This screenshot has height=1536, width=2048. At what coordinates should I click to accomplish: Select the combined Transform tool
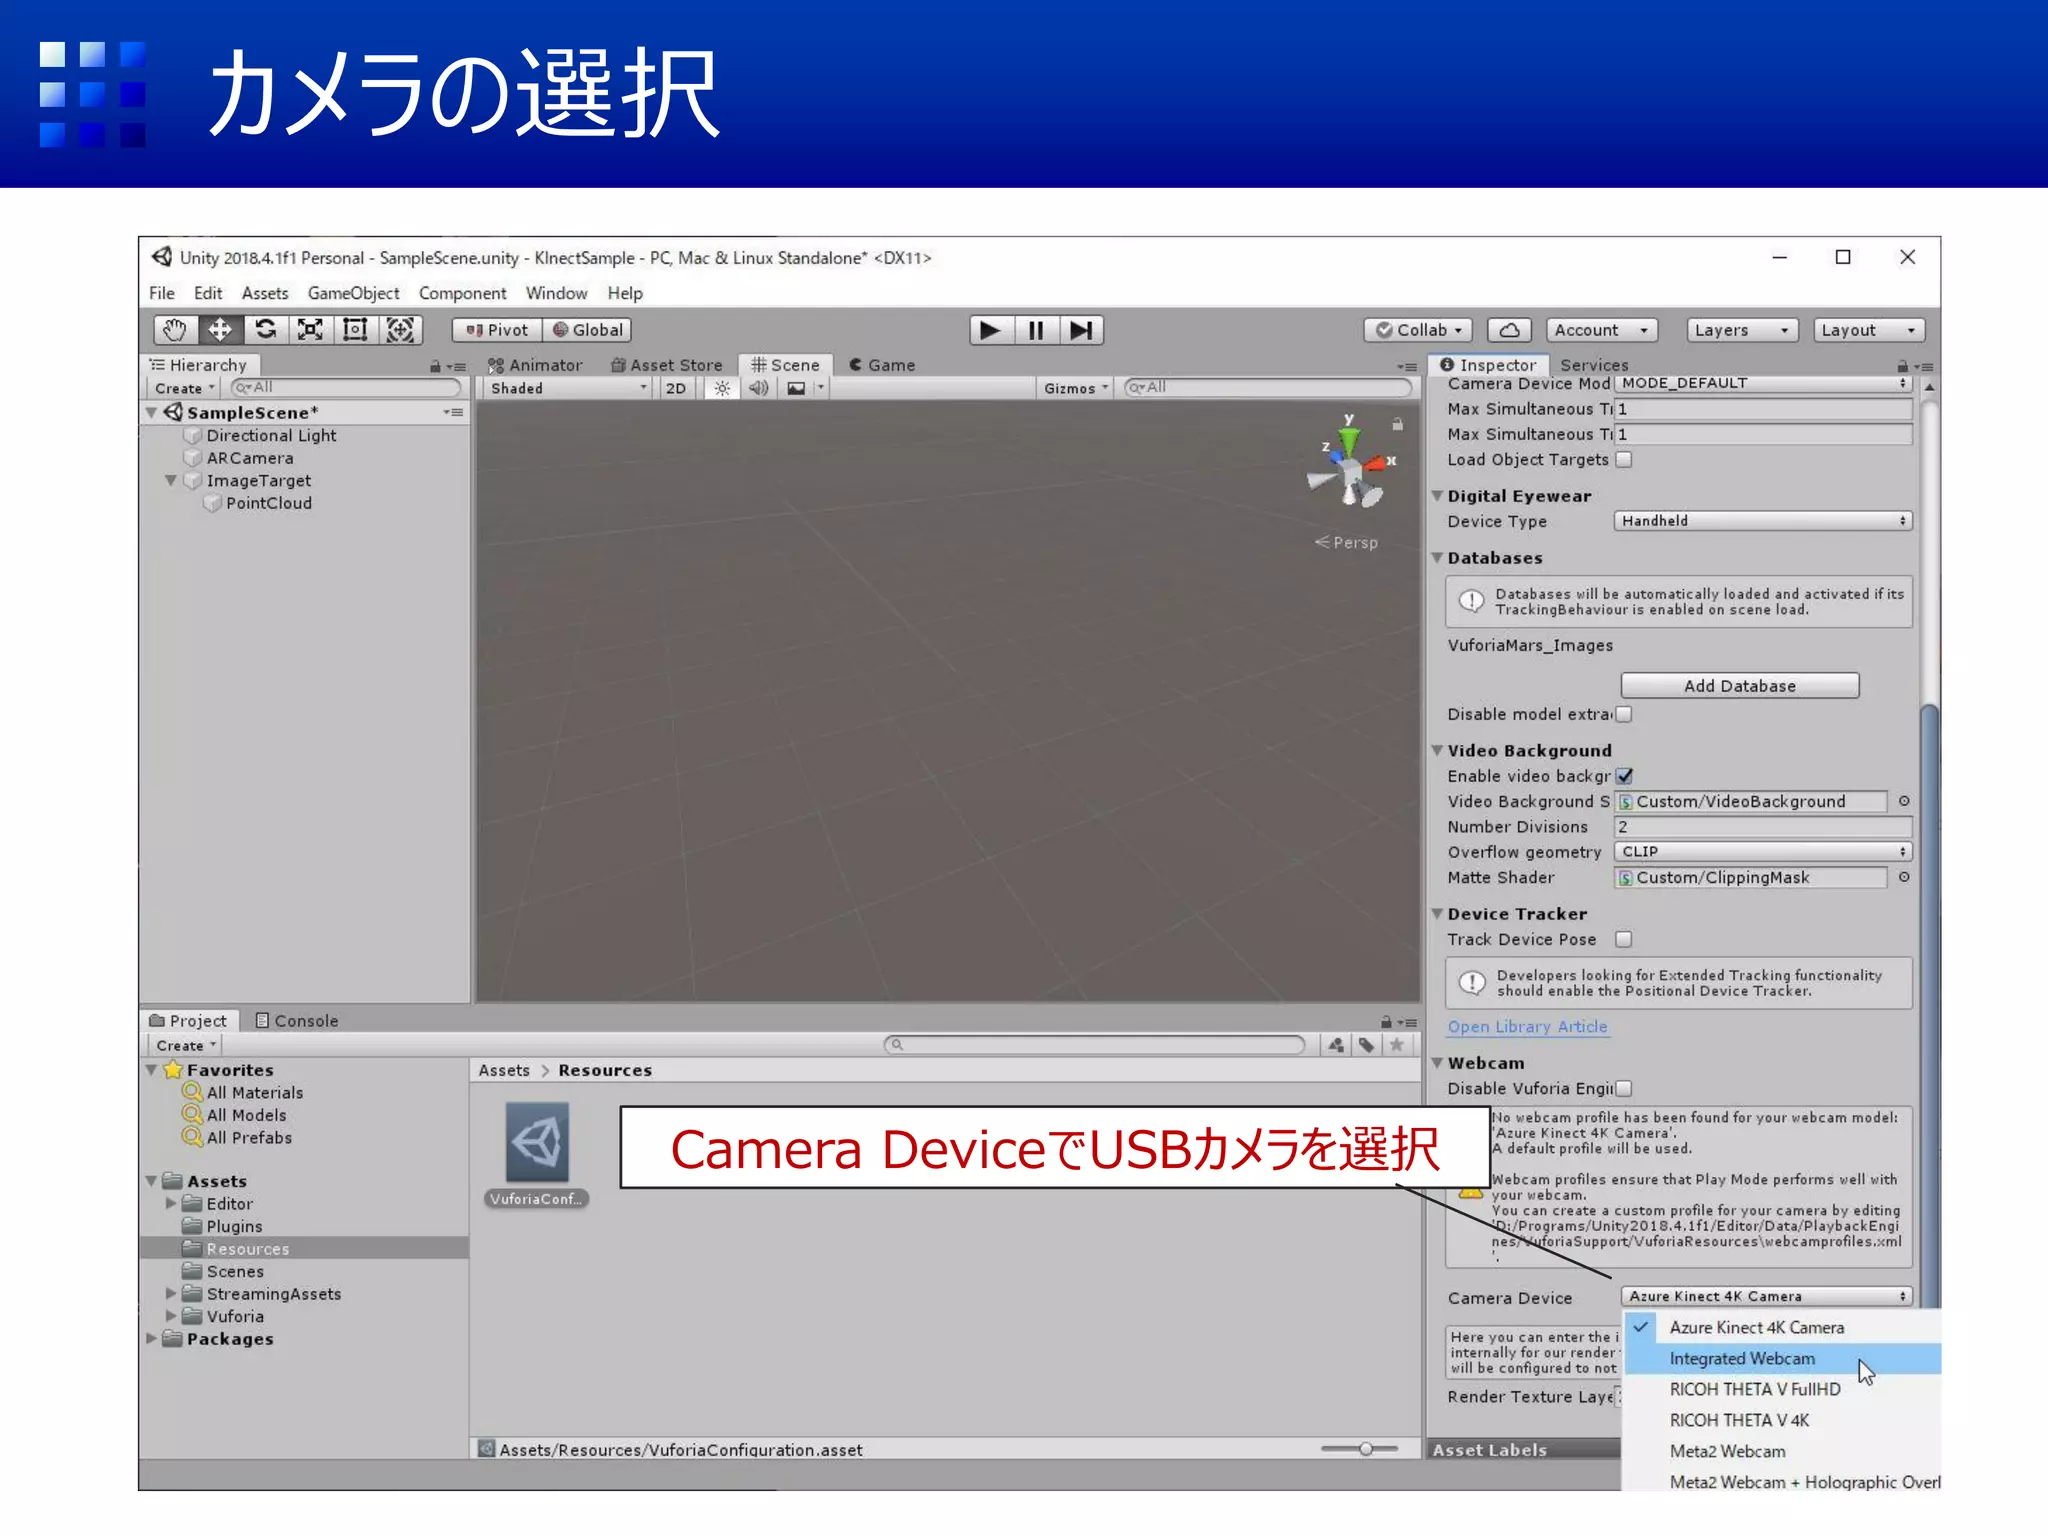tap(400, 330)
